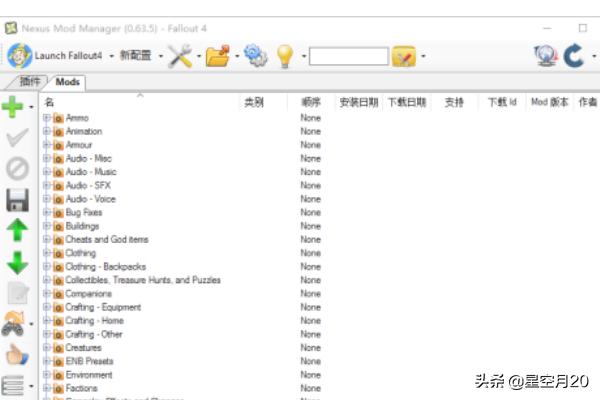Expand the Animation category
The width and height of the screenshot is (600, 400).
47,131
